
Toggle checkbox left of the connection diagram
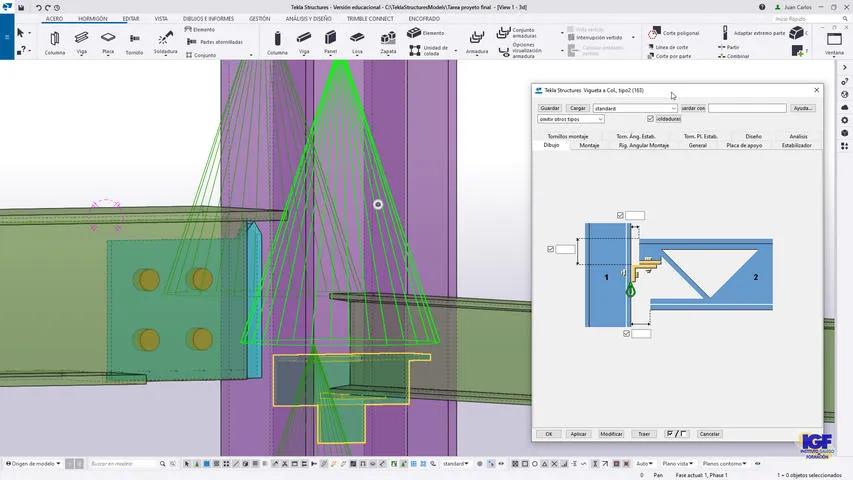(x=551, y=249)
